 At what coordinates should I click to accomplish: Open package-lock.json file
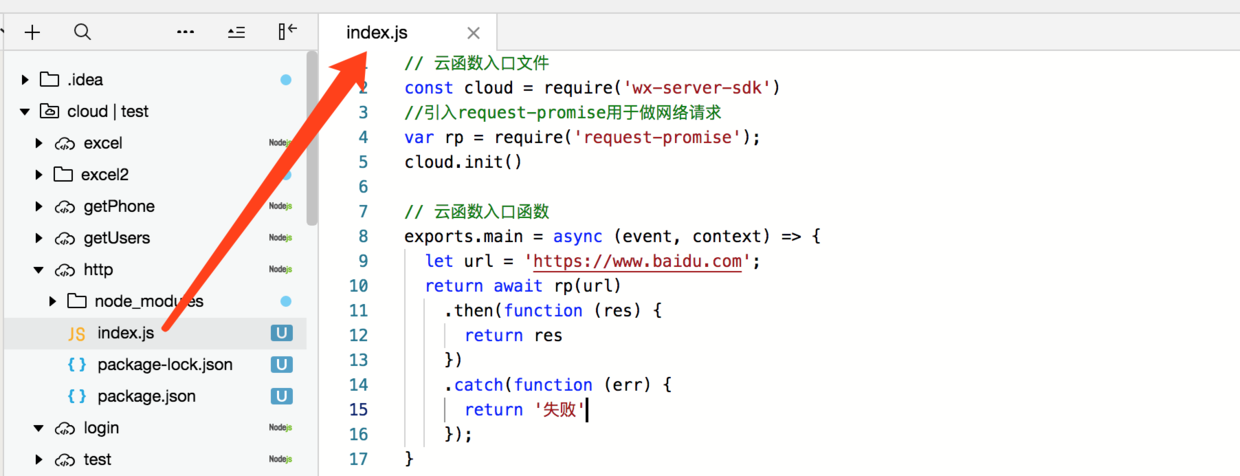click(153, 365)
